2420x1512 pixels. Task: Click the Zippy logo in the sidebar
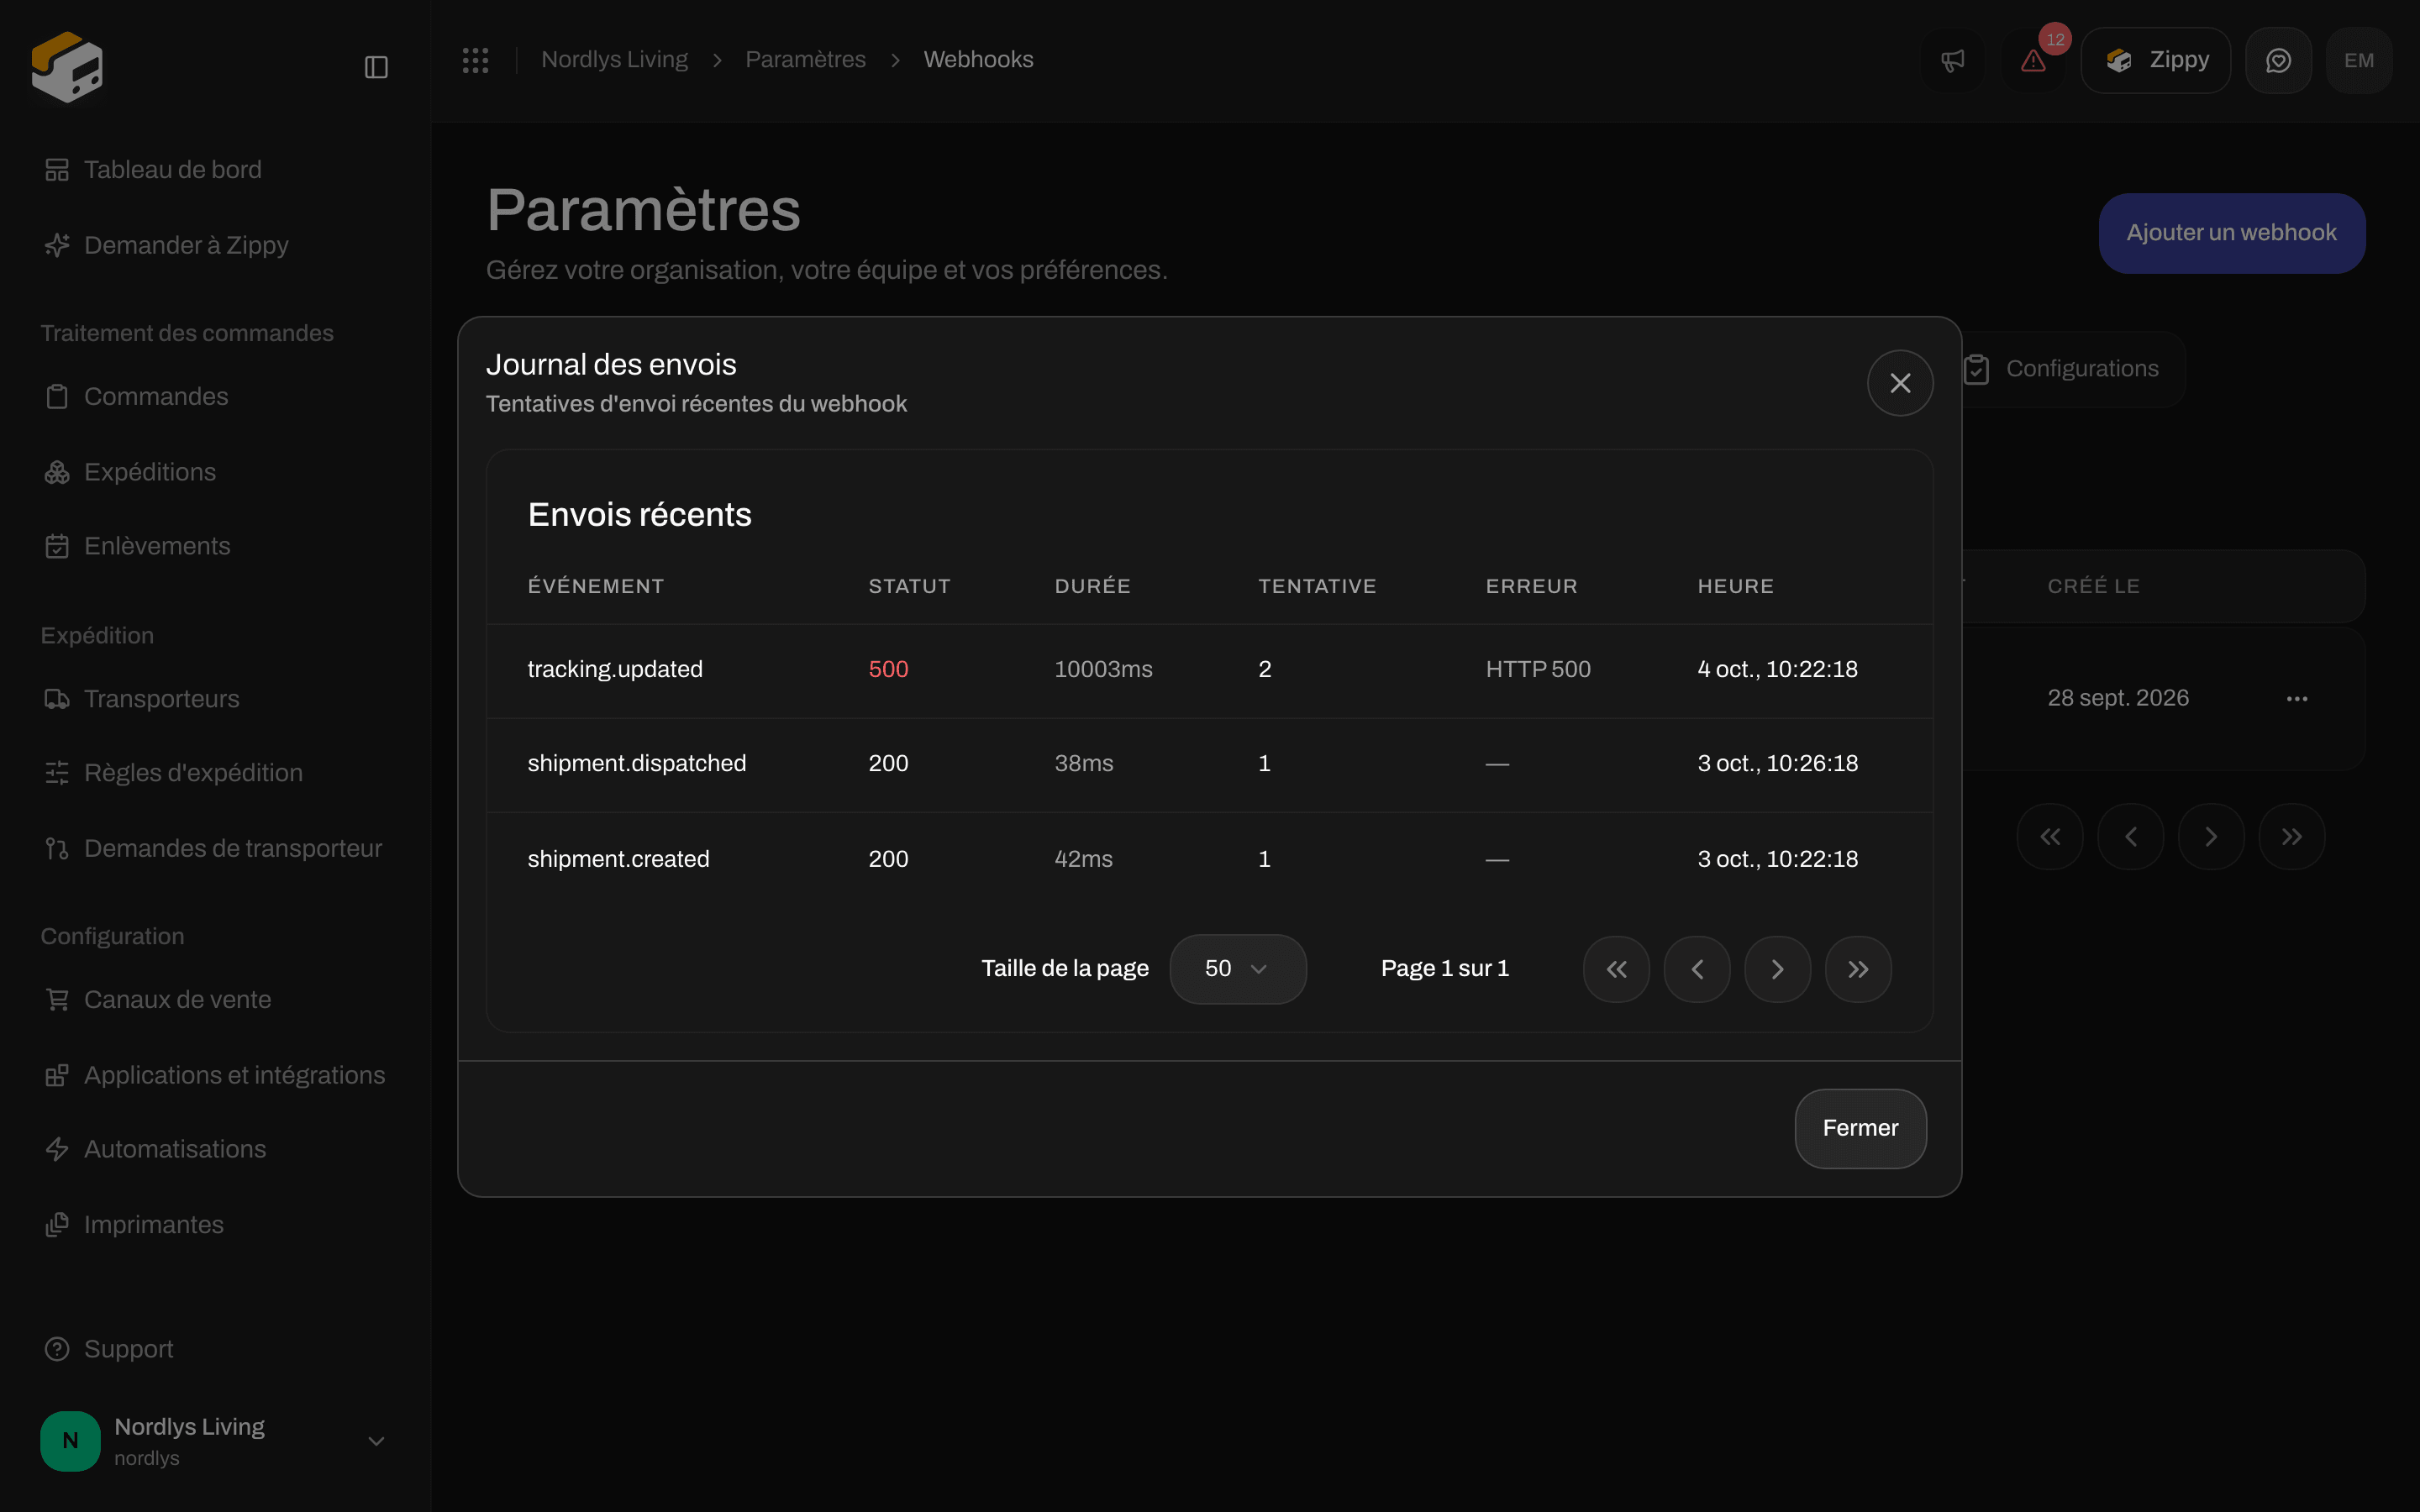[x=67, y=67]
